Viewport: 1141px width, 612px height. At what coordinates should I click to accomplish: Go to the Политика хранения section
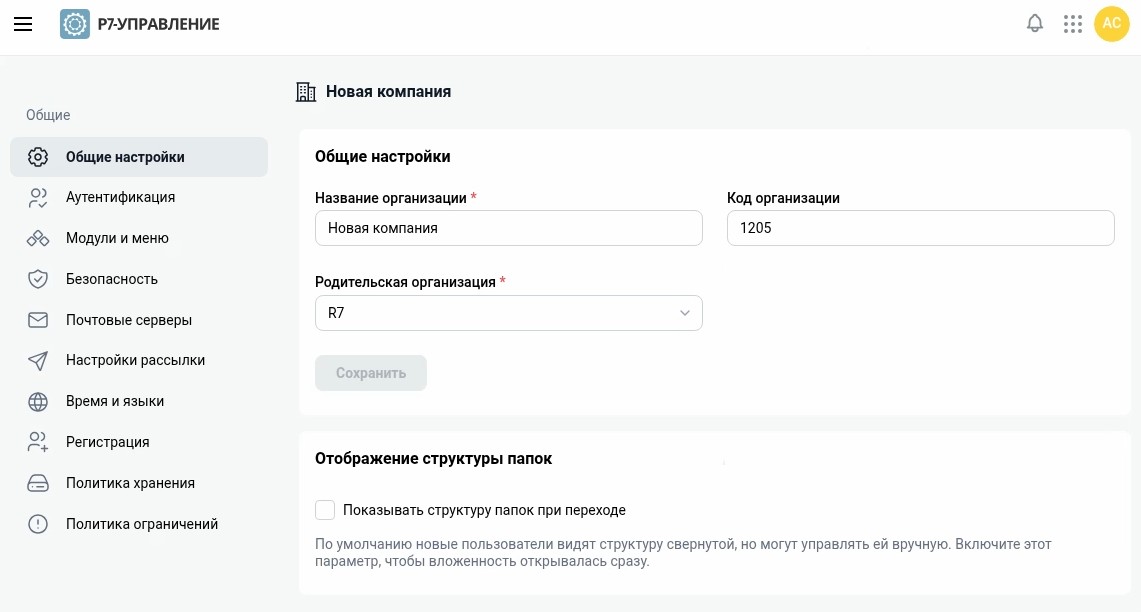(139, 482)
